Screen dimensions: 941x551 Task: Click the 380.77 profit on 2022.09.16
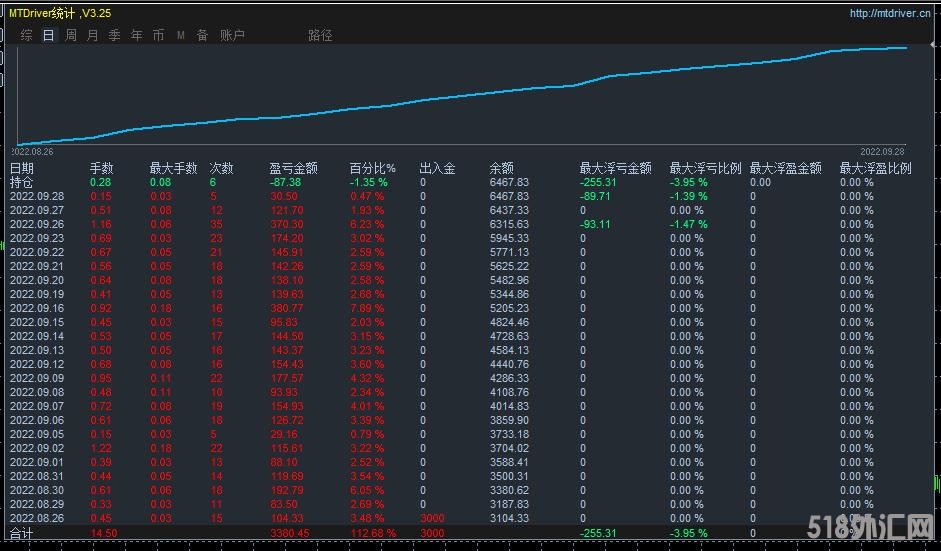click(x=287, y=308)
